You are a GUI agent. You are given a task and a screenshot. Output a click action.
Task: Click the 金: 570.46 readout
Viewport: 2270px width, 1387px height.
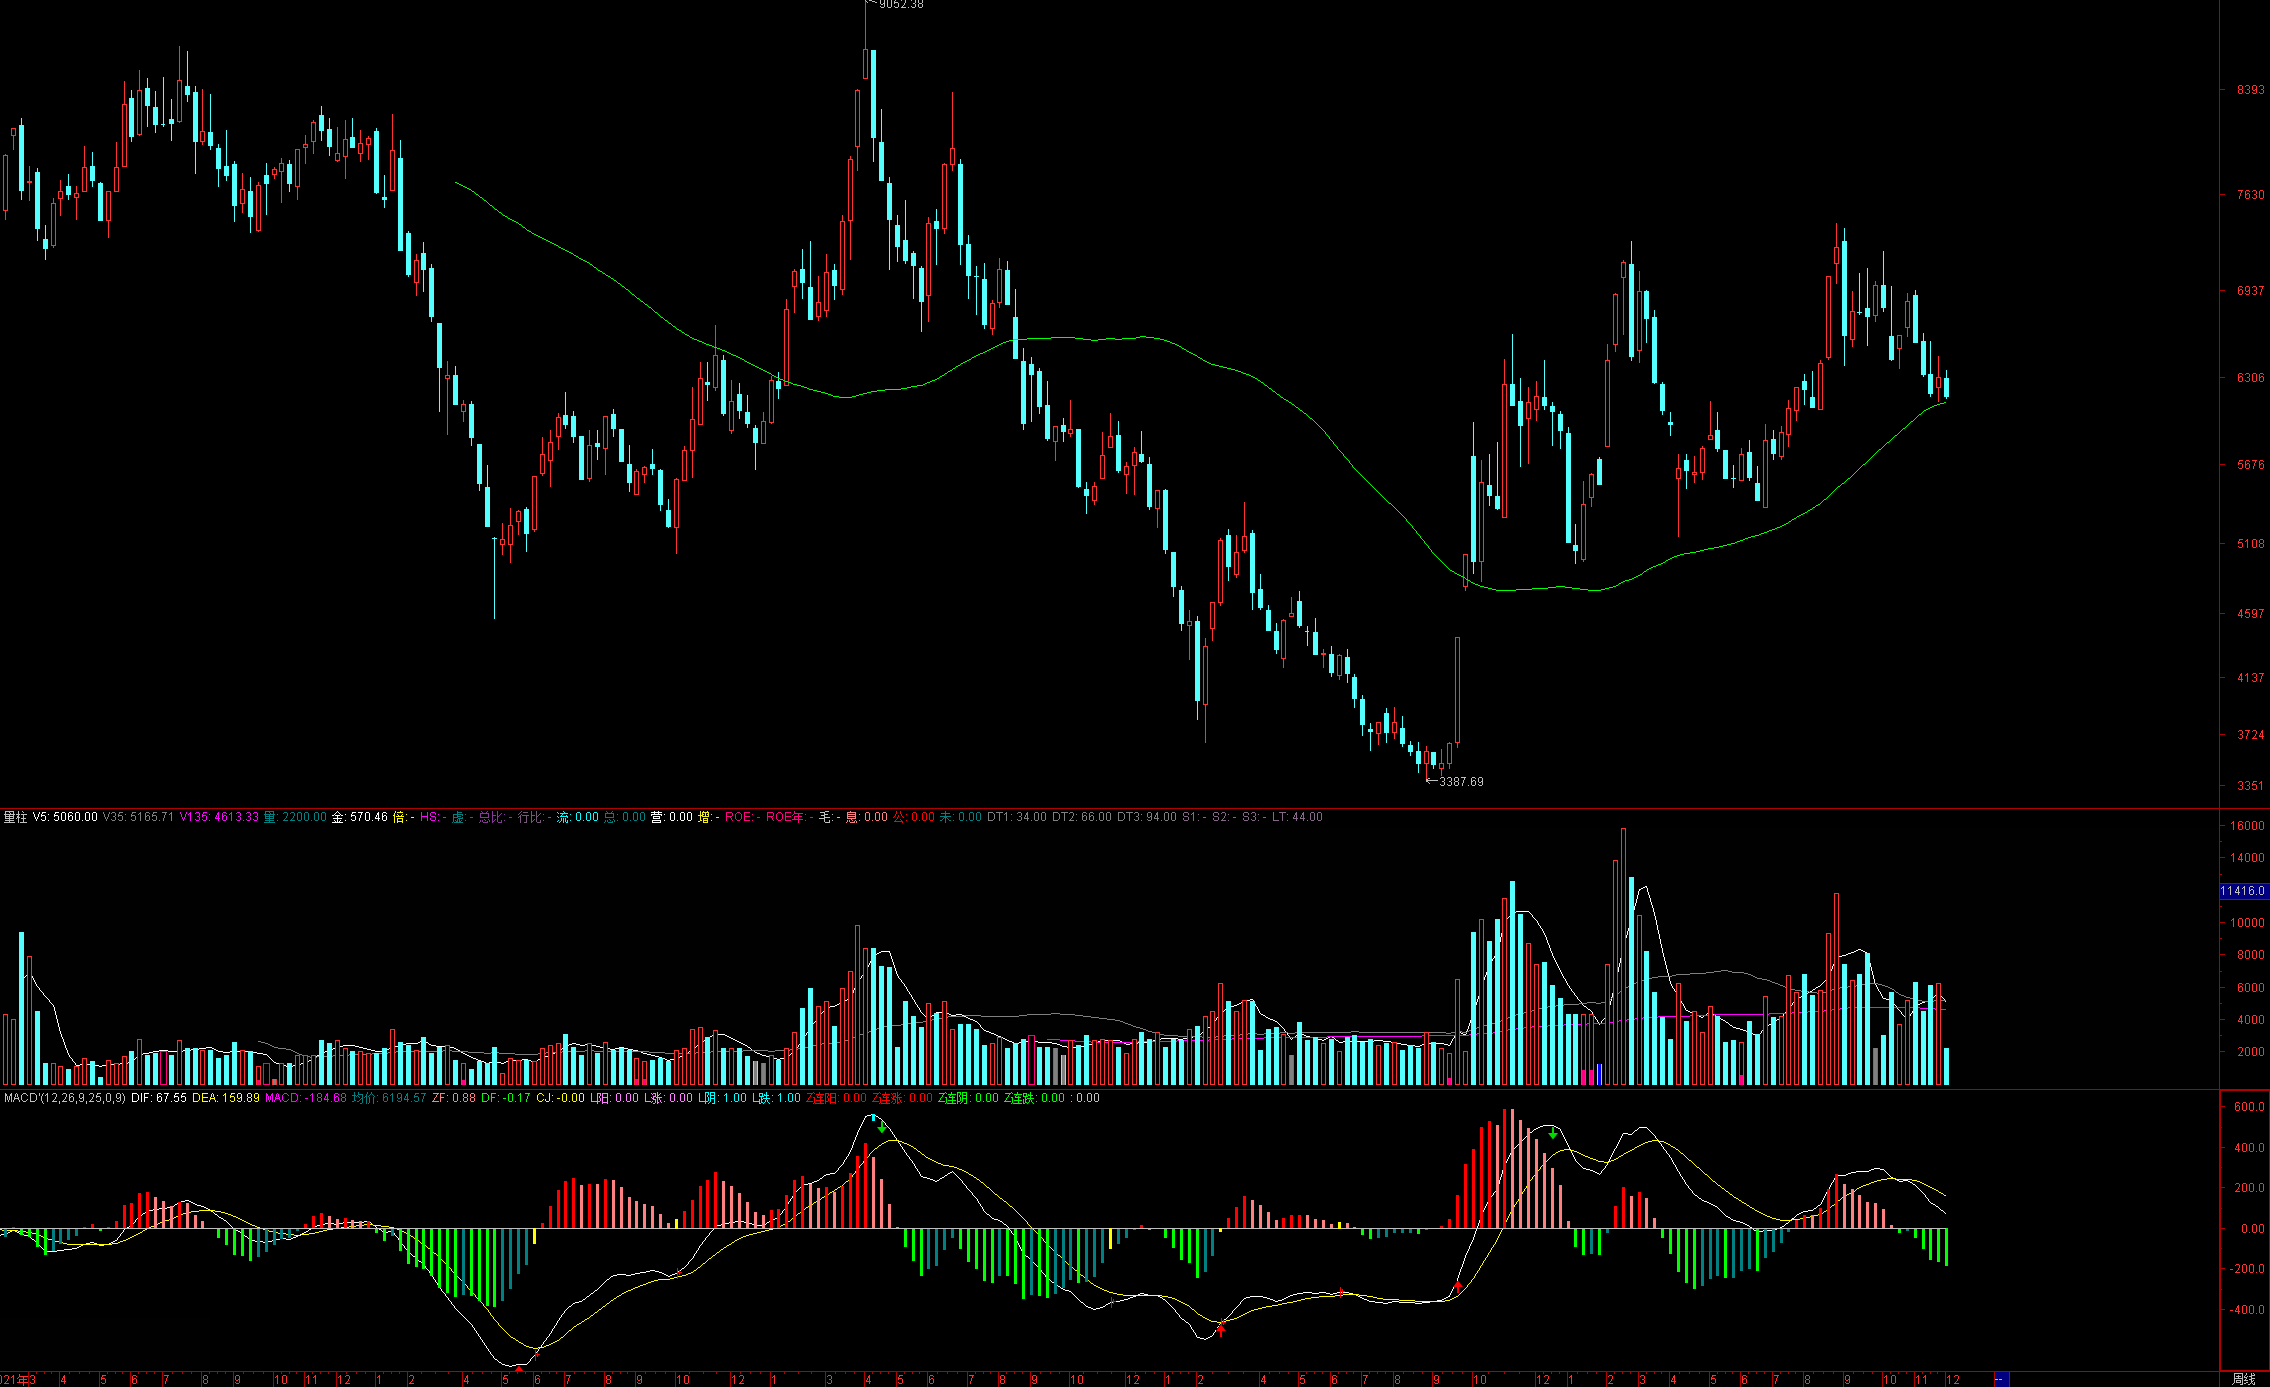click(x=359, y=817)
